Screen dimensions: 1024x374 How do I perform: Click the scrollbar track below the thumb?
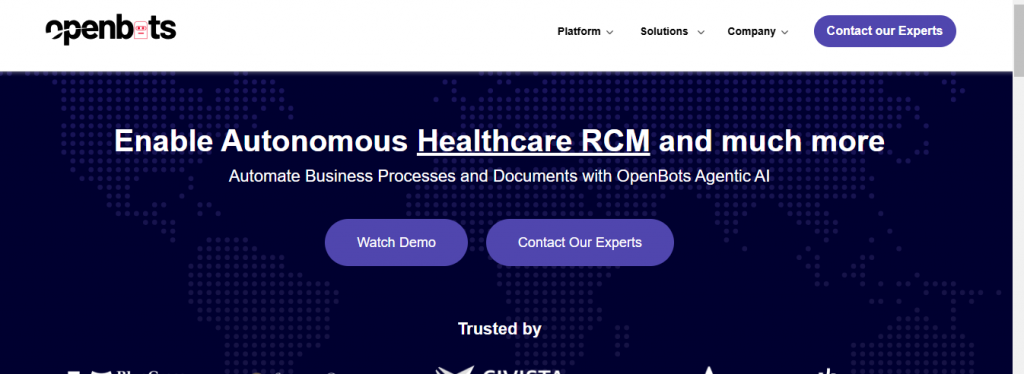[1018, 222]
